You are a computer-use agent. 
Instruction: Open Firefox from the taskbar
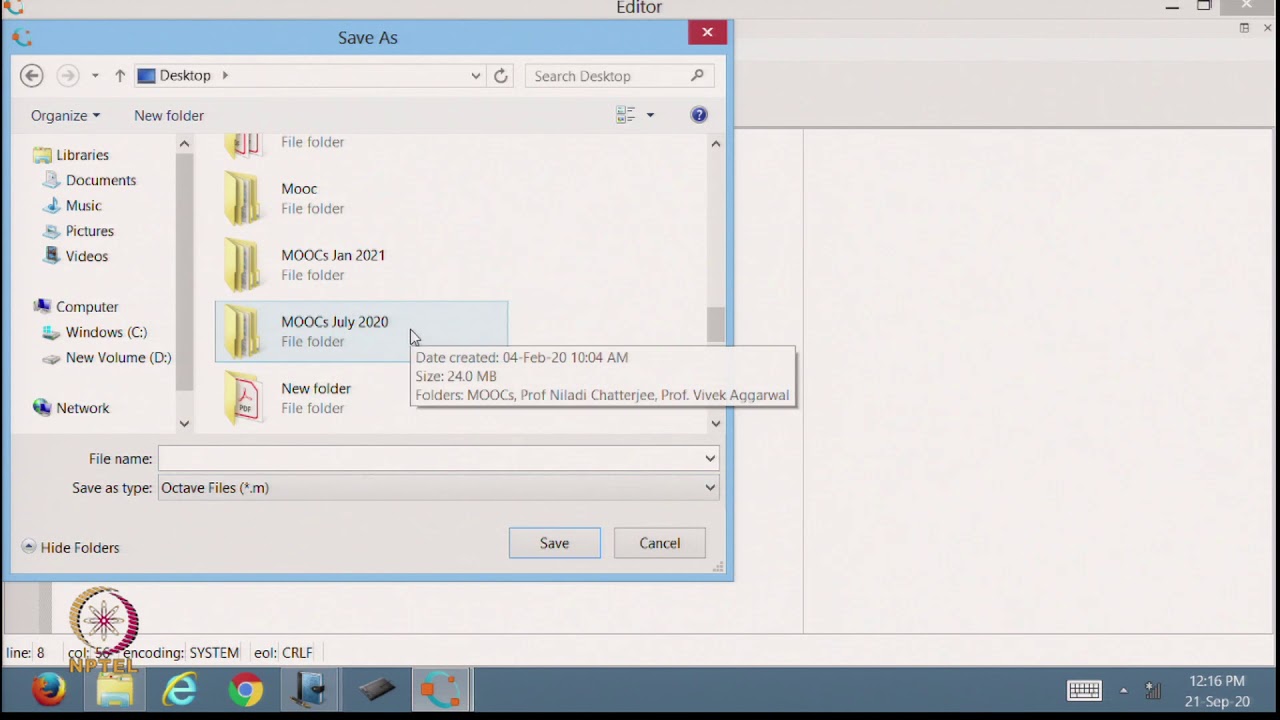[48, 691]
